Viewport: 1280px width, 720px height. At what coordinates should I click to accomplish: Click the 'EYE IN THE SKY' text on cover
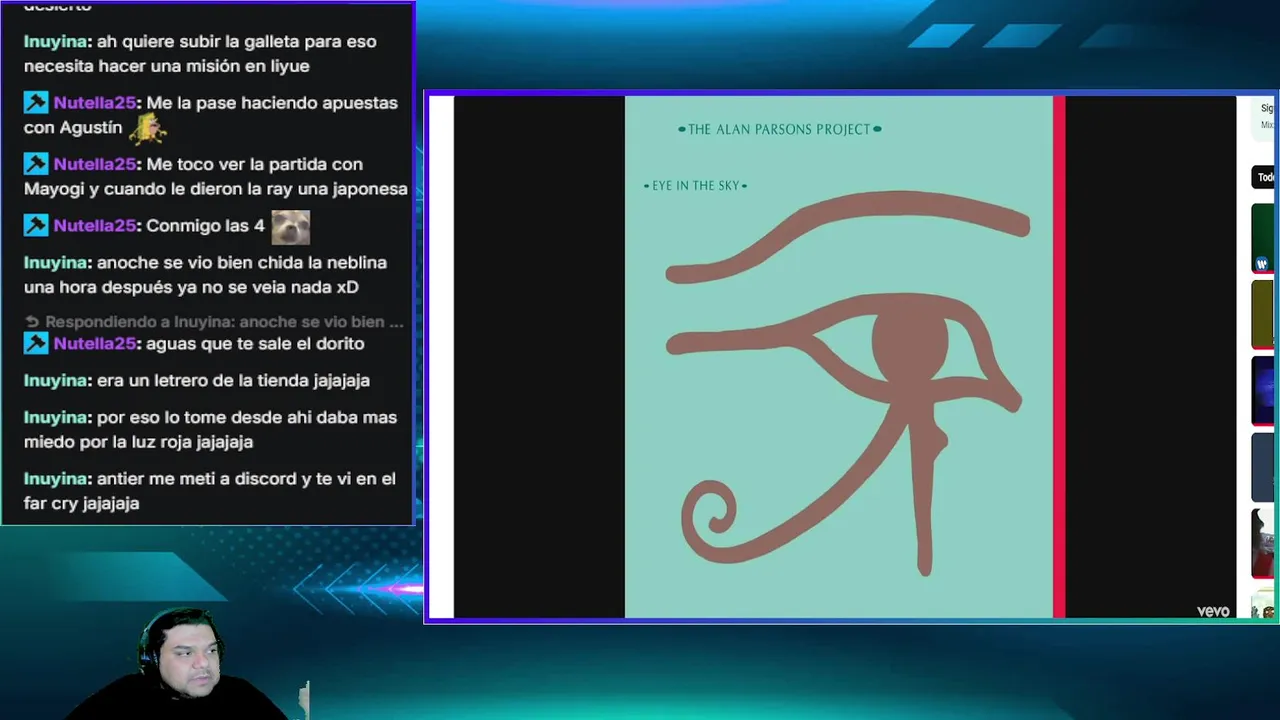pyautogui.click(x=695, y=186)
